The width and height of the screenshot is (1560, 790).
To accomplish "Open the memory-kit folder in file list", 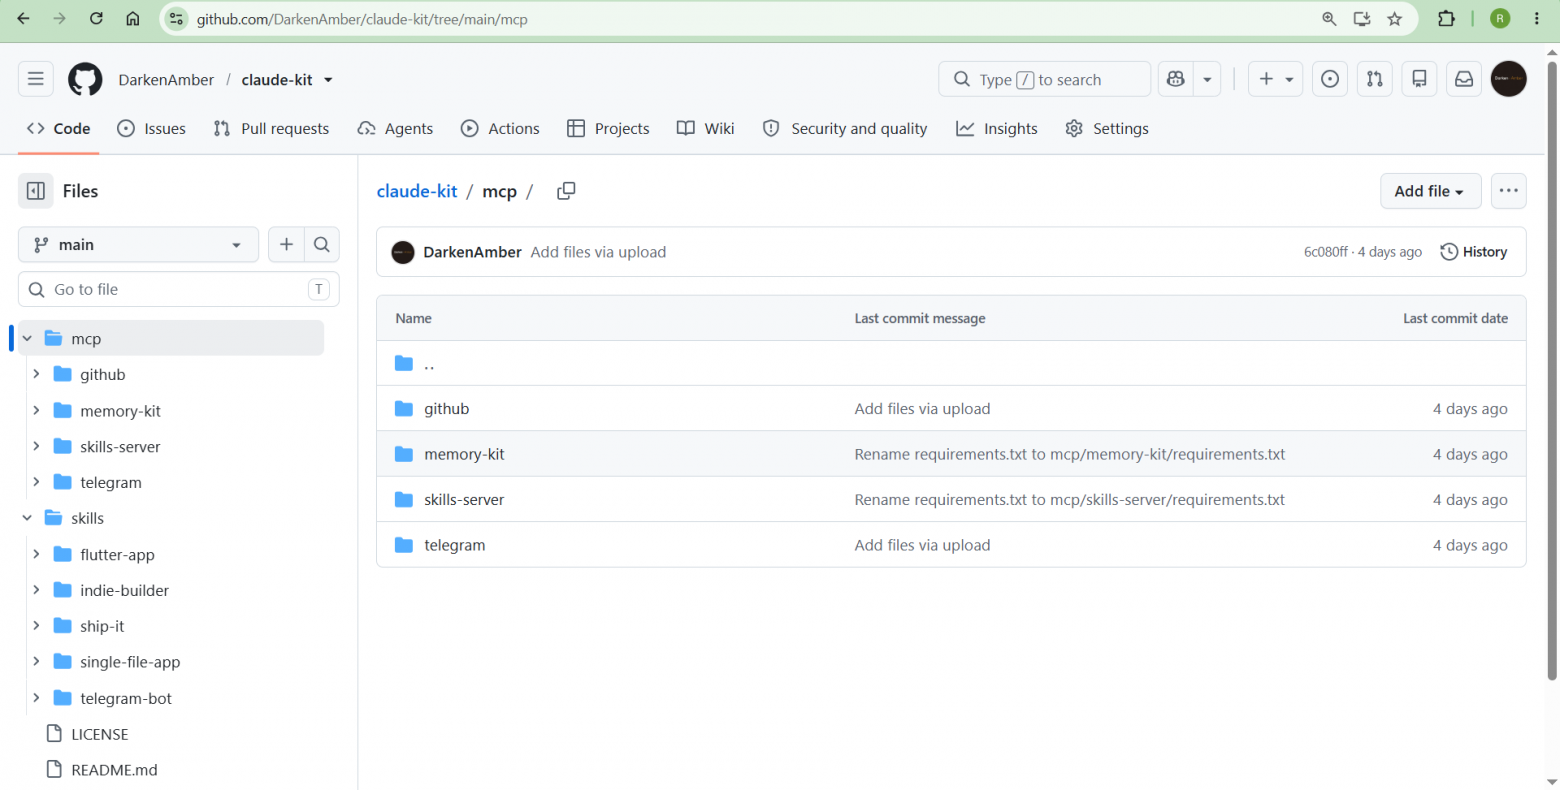I will 464,454.
